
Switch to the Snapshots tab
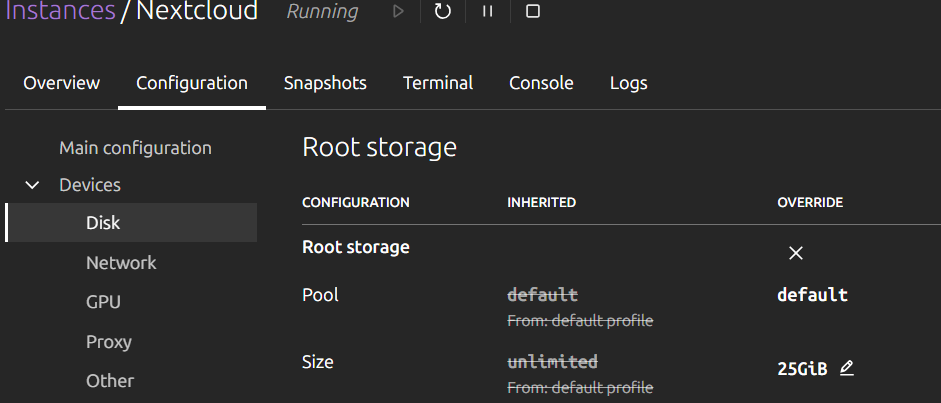point(325,83)
